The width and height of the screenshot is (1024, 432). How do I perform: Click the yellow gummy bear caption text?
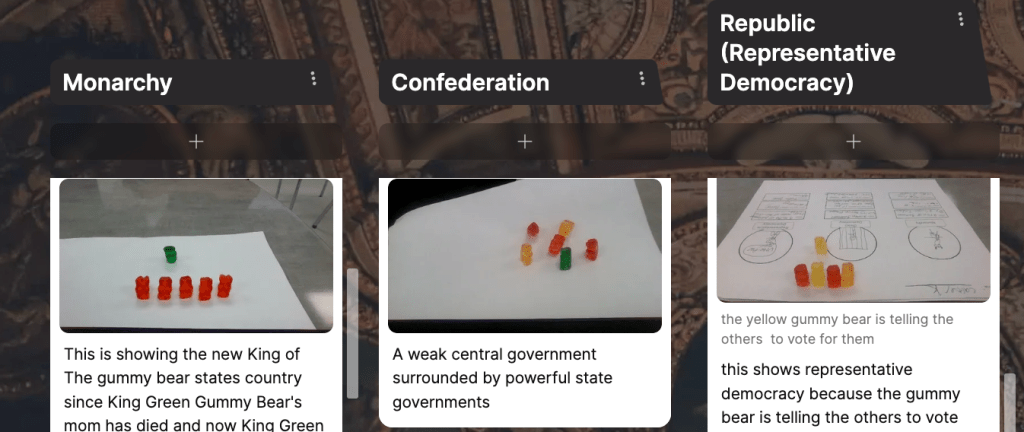[x=837, y=329]
